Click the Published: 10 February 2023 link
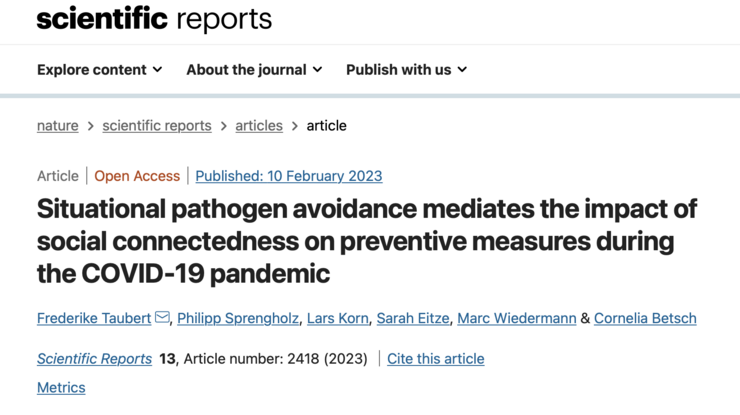 tap(289, 176)
